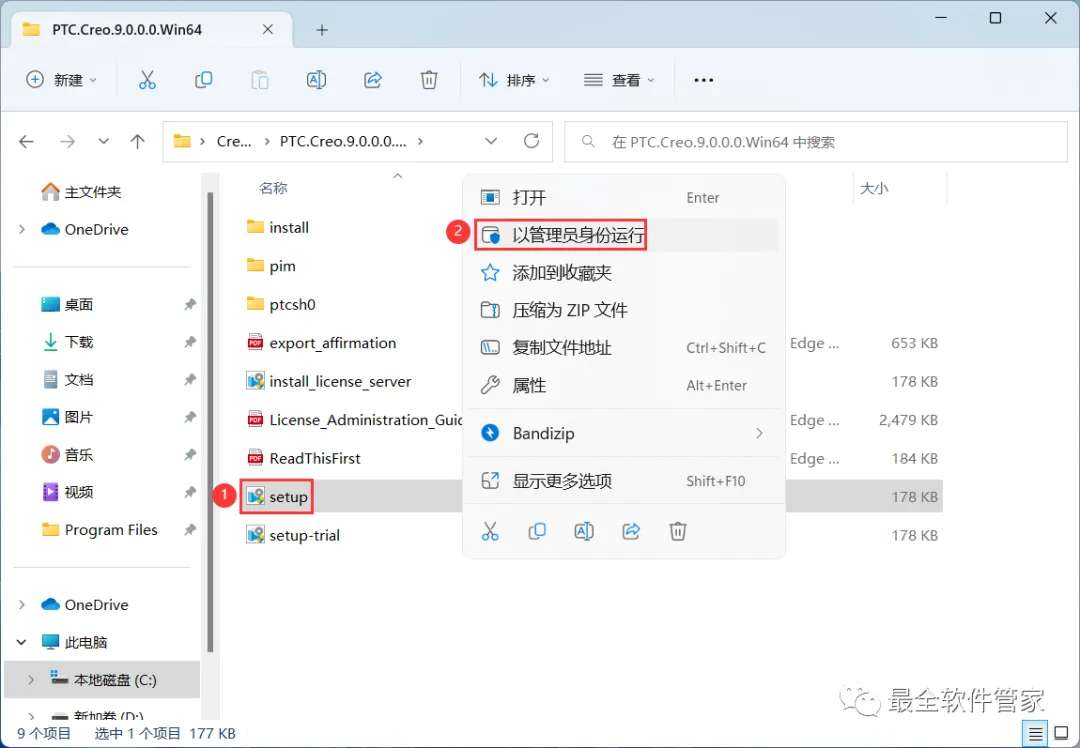This screenshot has height=748, width=1080.
Task: Click the Share icon in the context menu
Action: [x=631, y=531]
